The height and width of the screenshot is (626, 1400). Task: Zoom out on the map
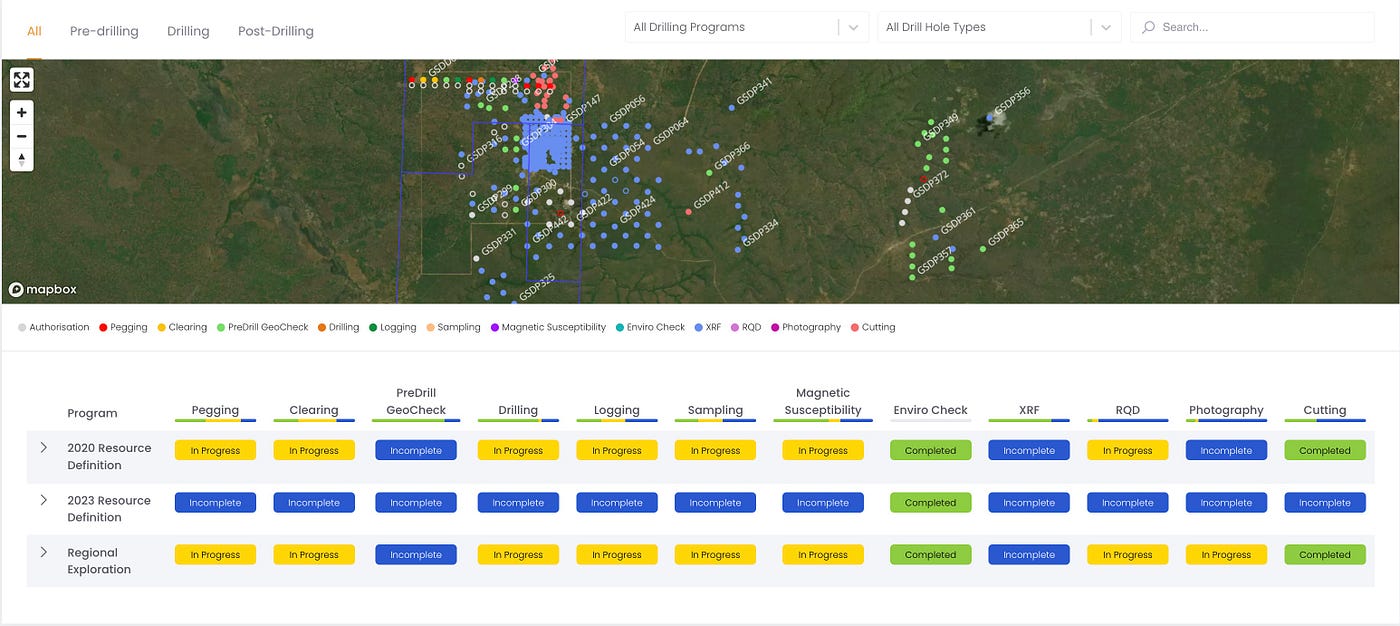click(21, 136)
